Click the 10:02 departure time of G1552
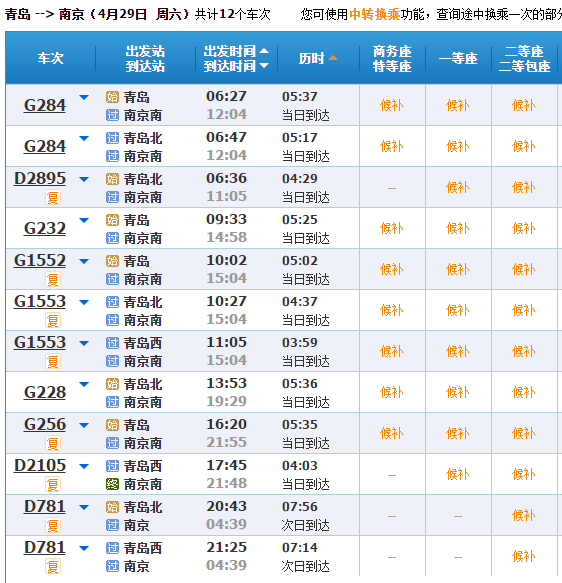Screen dimensions: 562x583 226,260
